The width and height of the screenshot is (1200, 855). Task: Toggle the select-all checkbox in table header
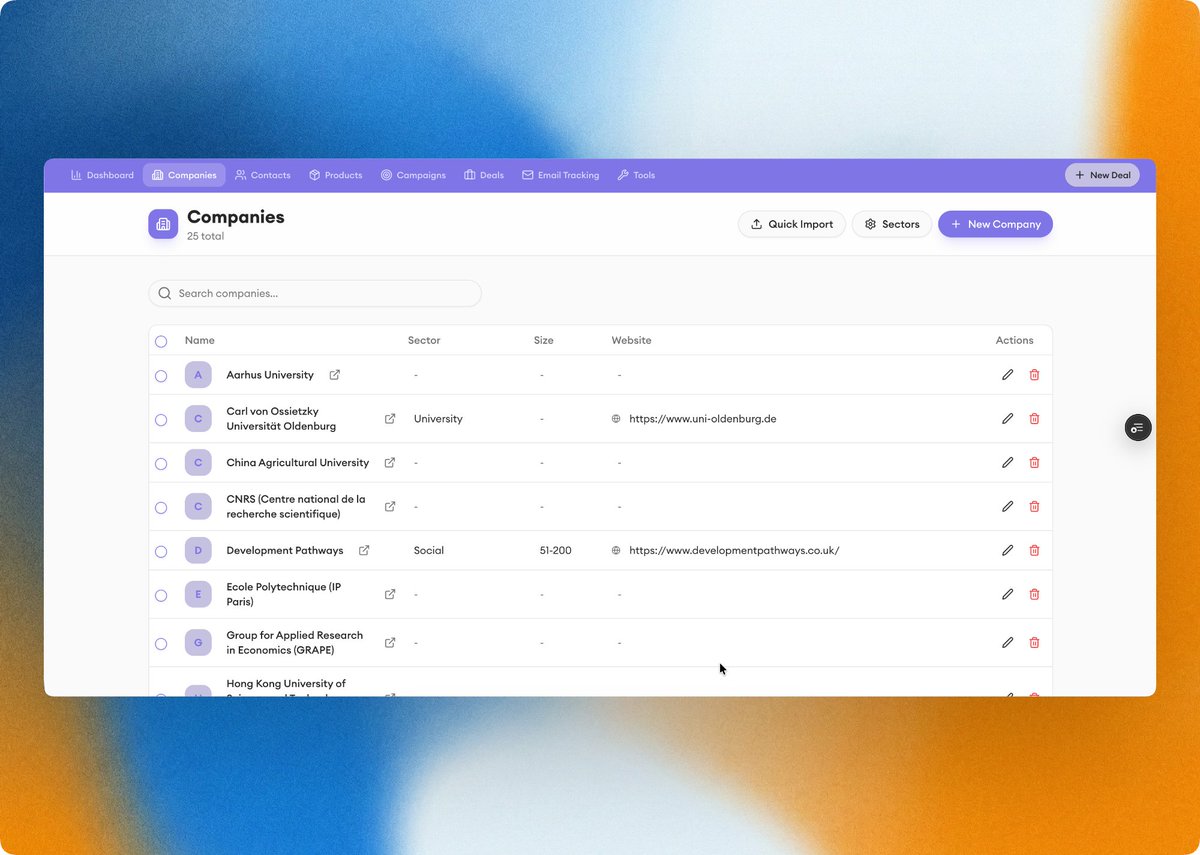(161, 341)
